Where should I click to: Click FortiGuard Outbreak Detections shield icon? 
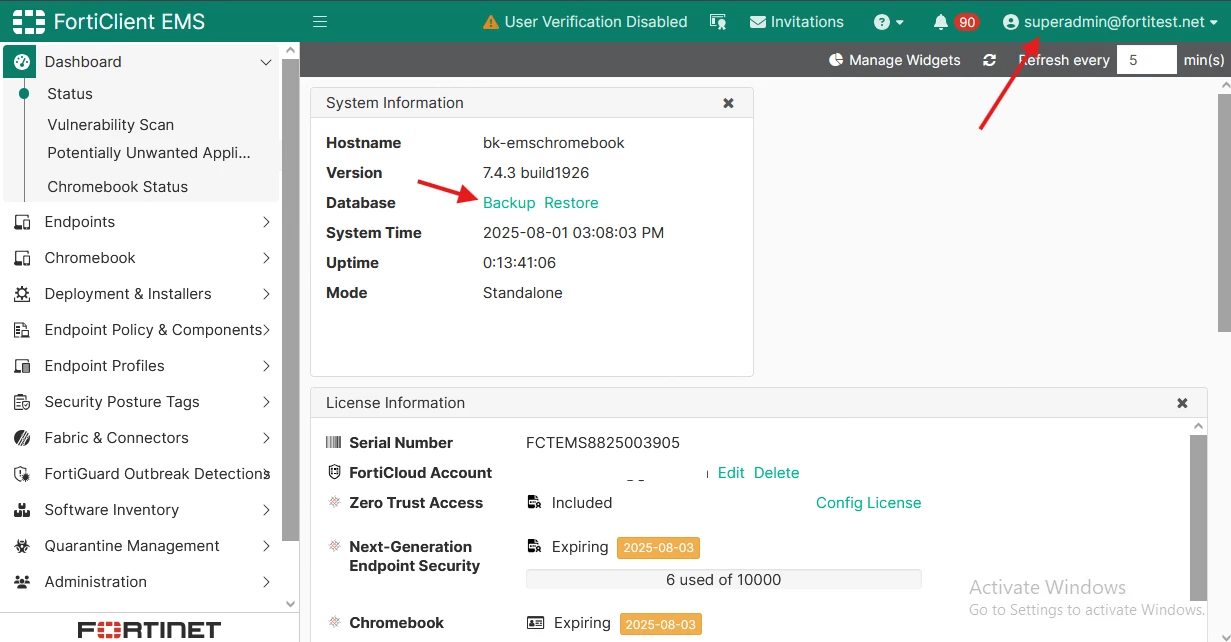pyautogui.click(x=22, y=475)
